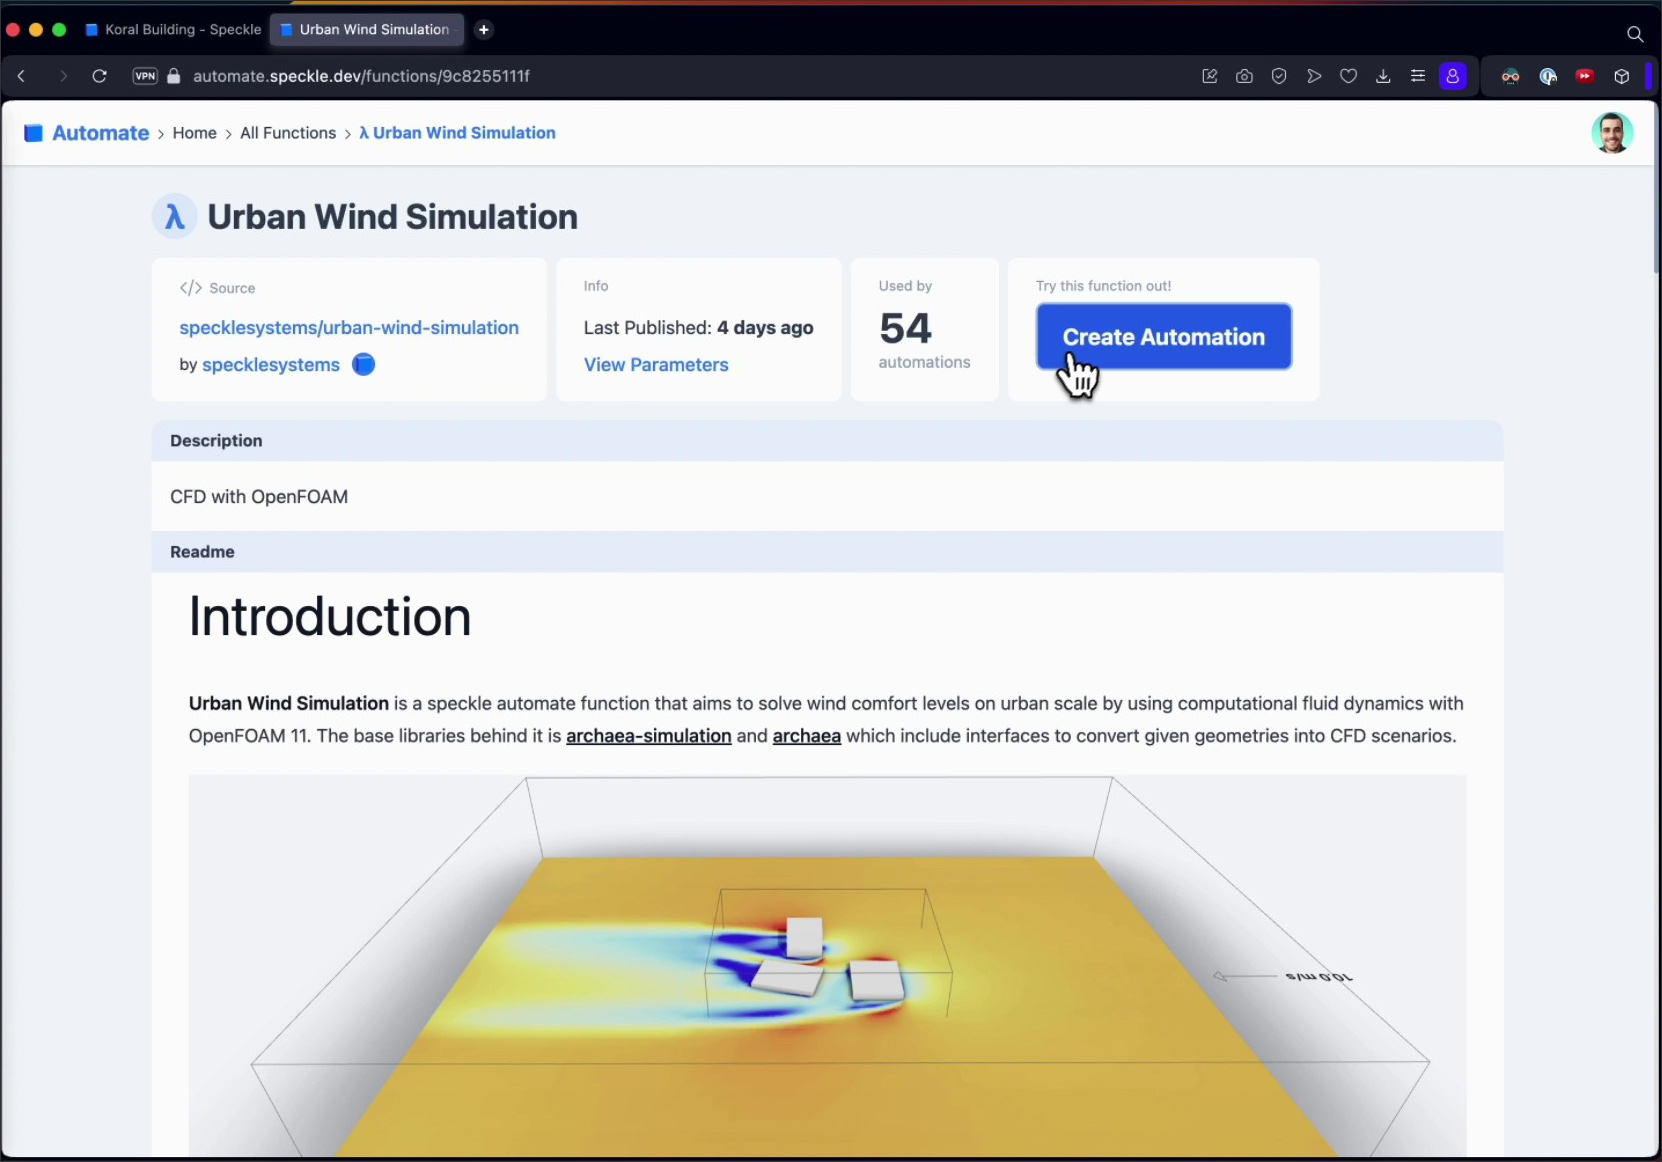Open the user avatar menu
Screen dimensions: 1662x1162
click(1612, 133)
